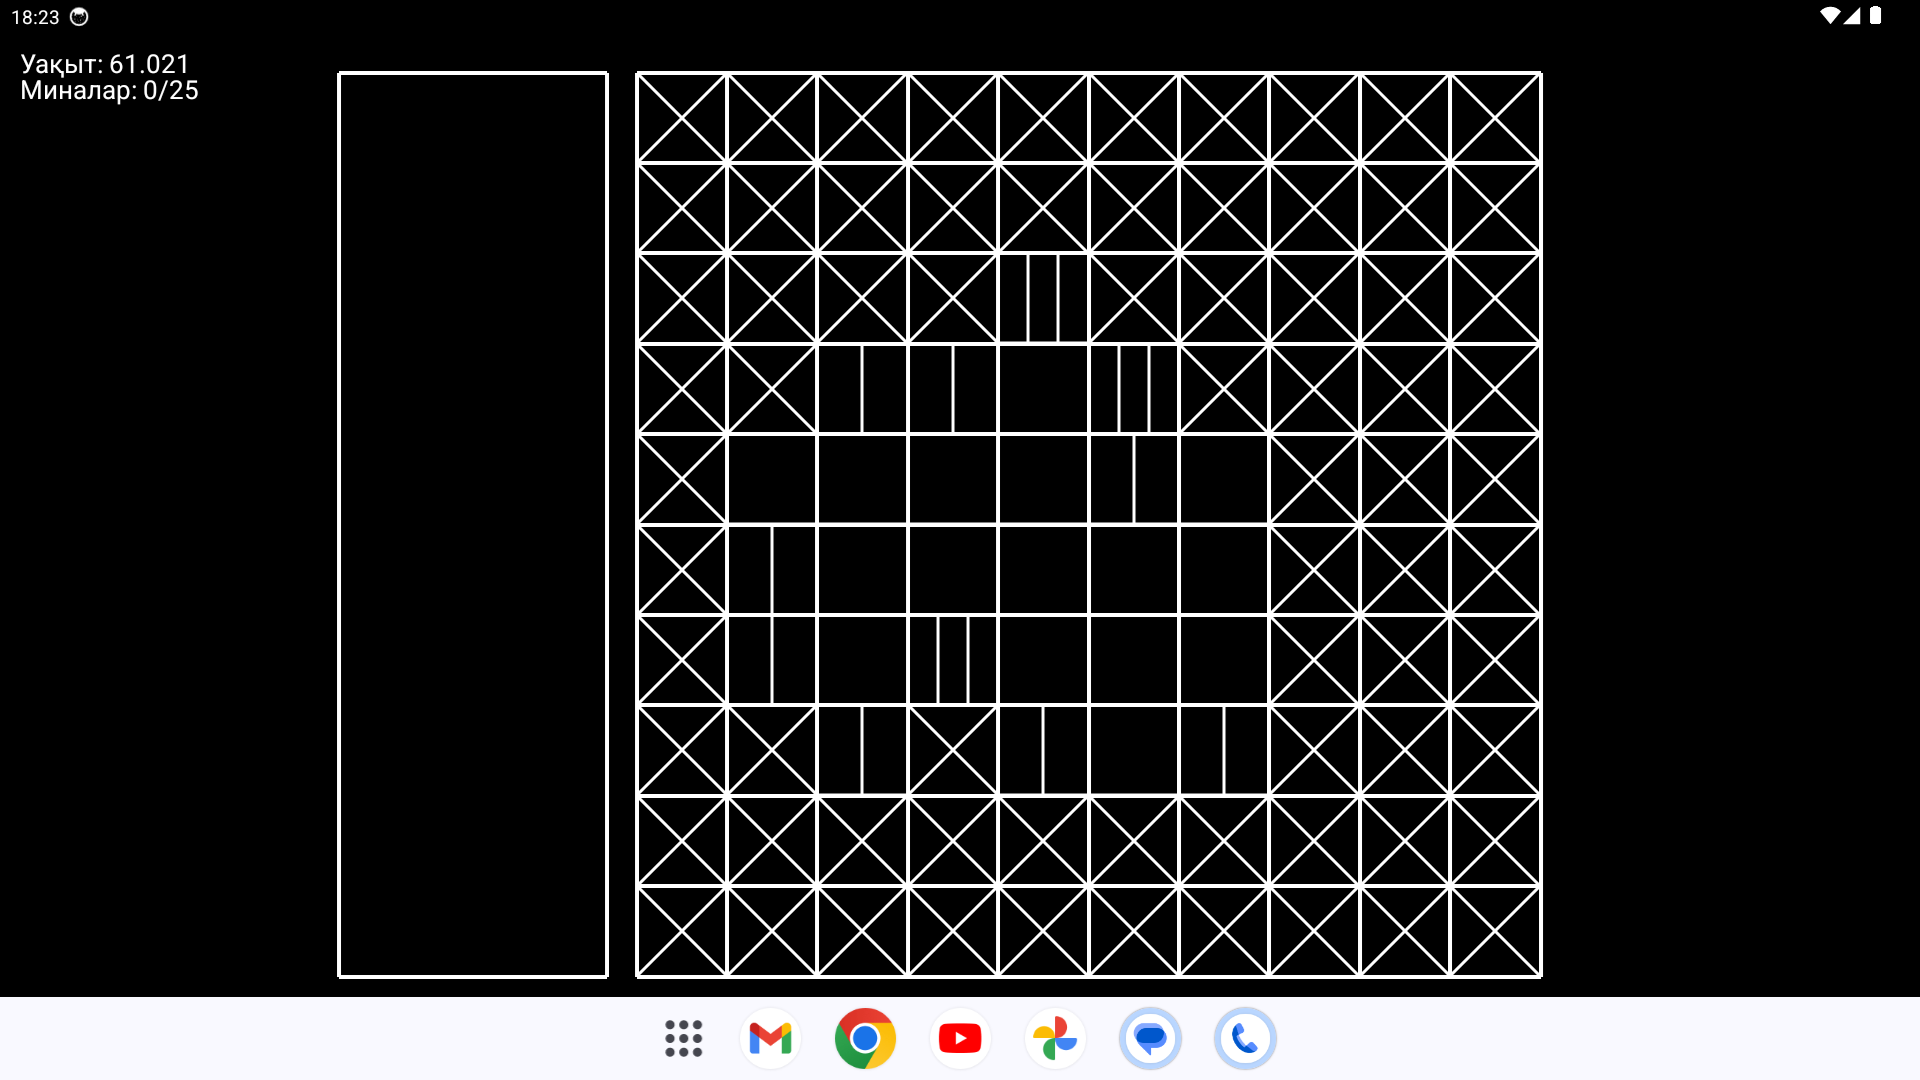1920x1080 pixels.
Task: Reveal the bottom-left corner crossed cell
Action: 682,931
